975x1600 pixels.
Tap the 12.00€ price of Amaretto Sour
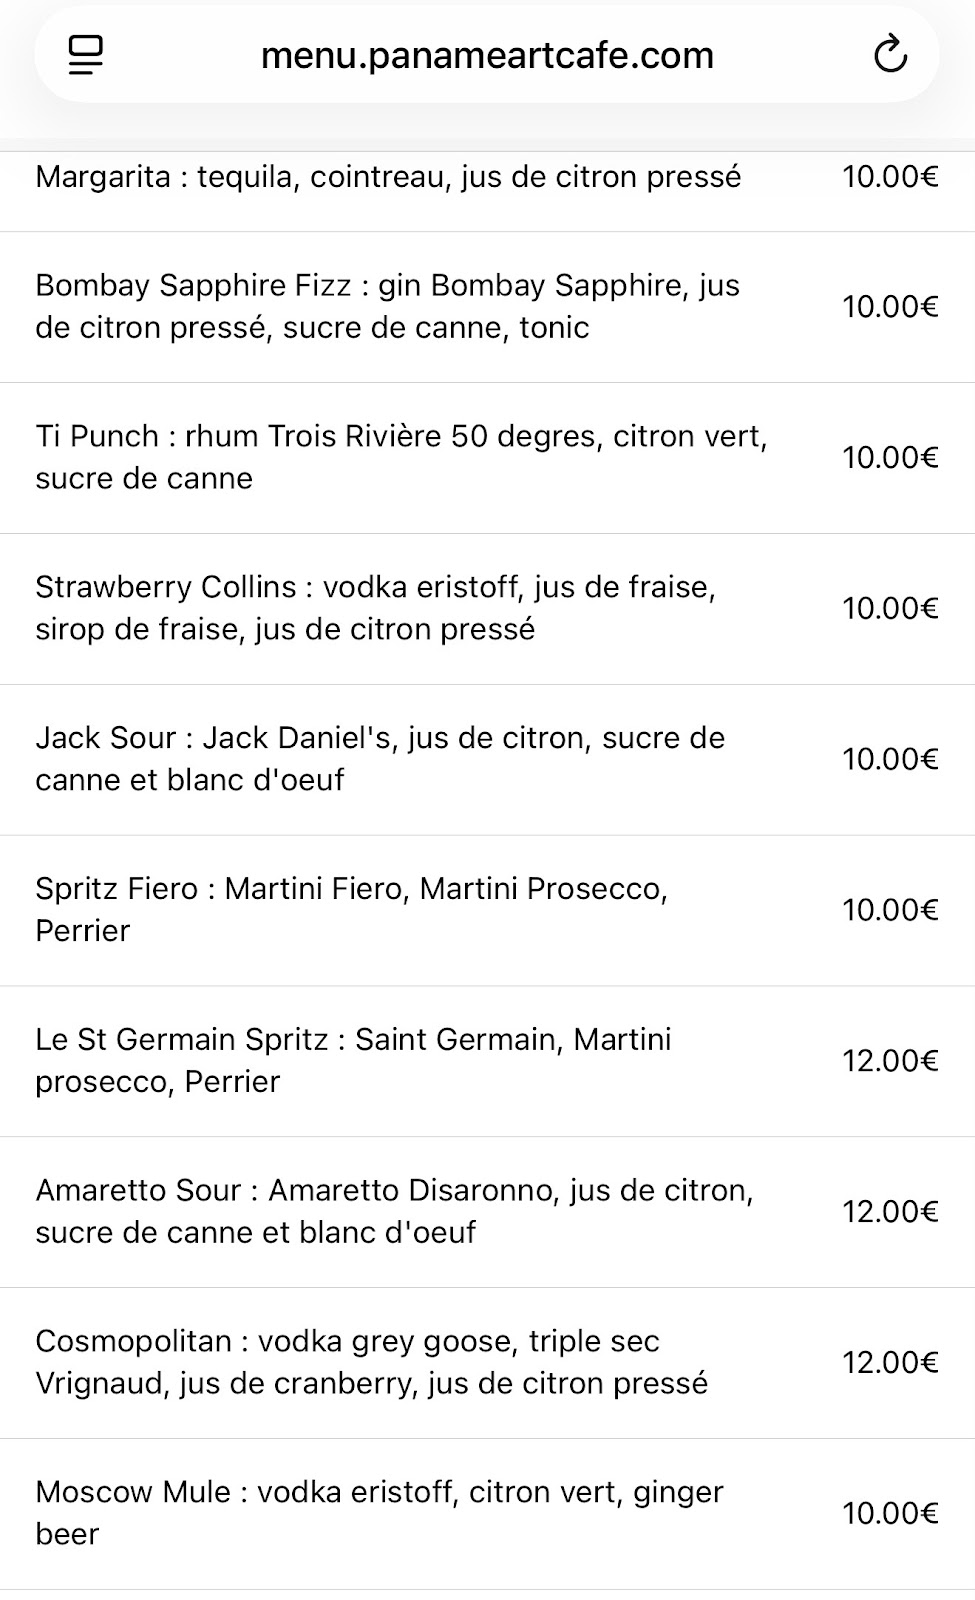point(890,1212)
